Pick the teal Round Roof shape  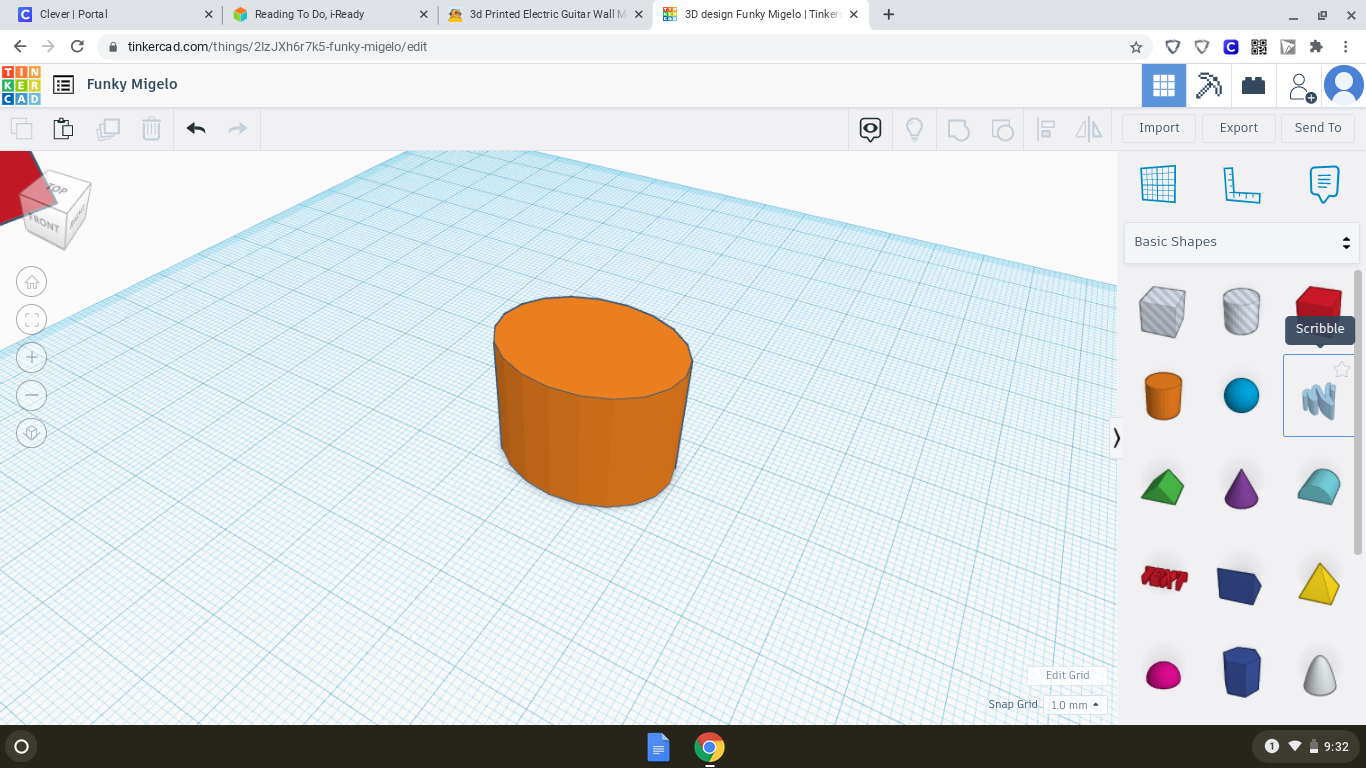point(1318,486)
